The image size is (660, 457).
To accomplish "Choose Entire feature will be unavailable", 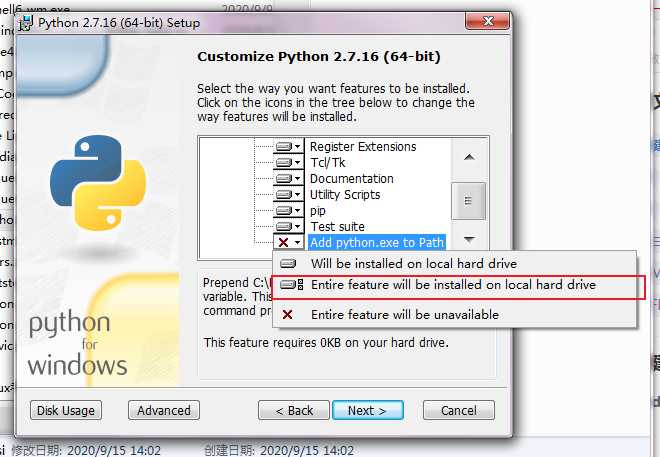I will click(455, 315).
